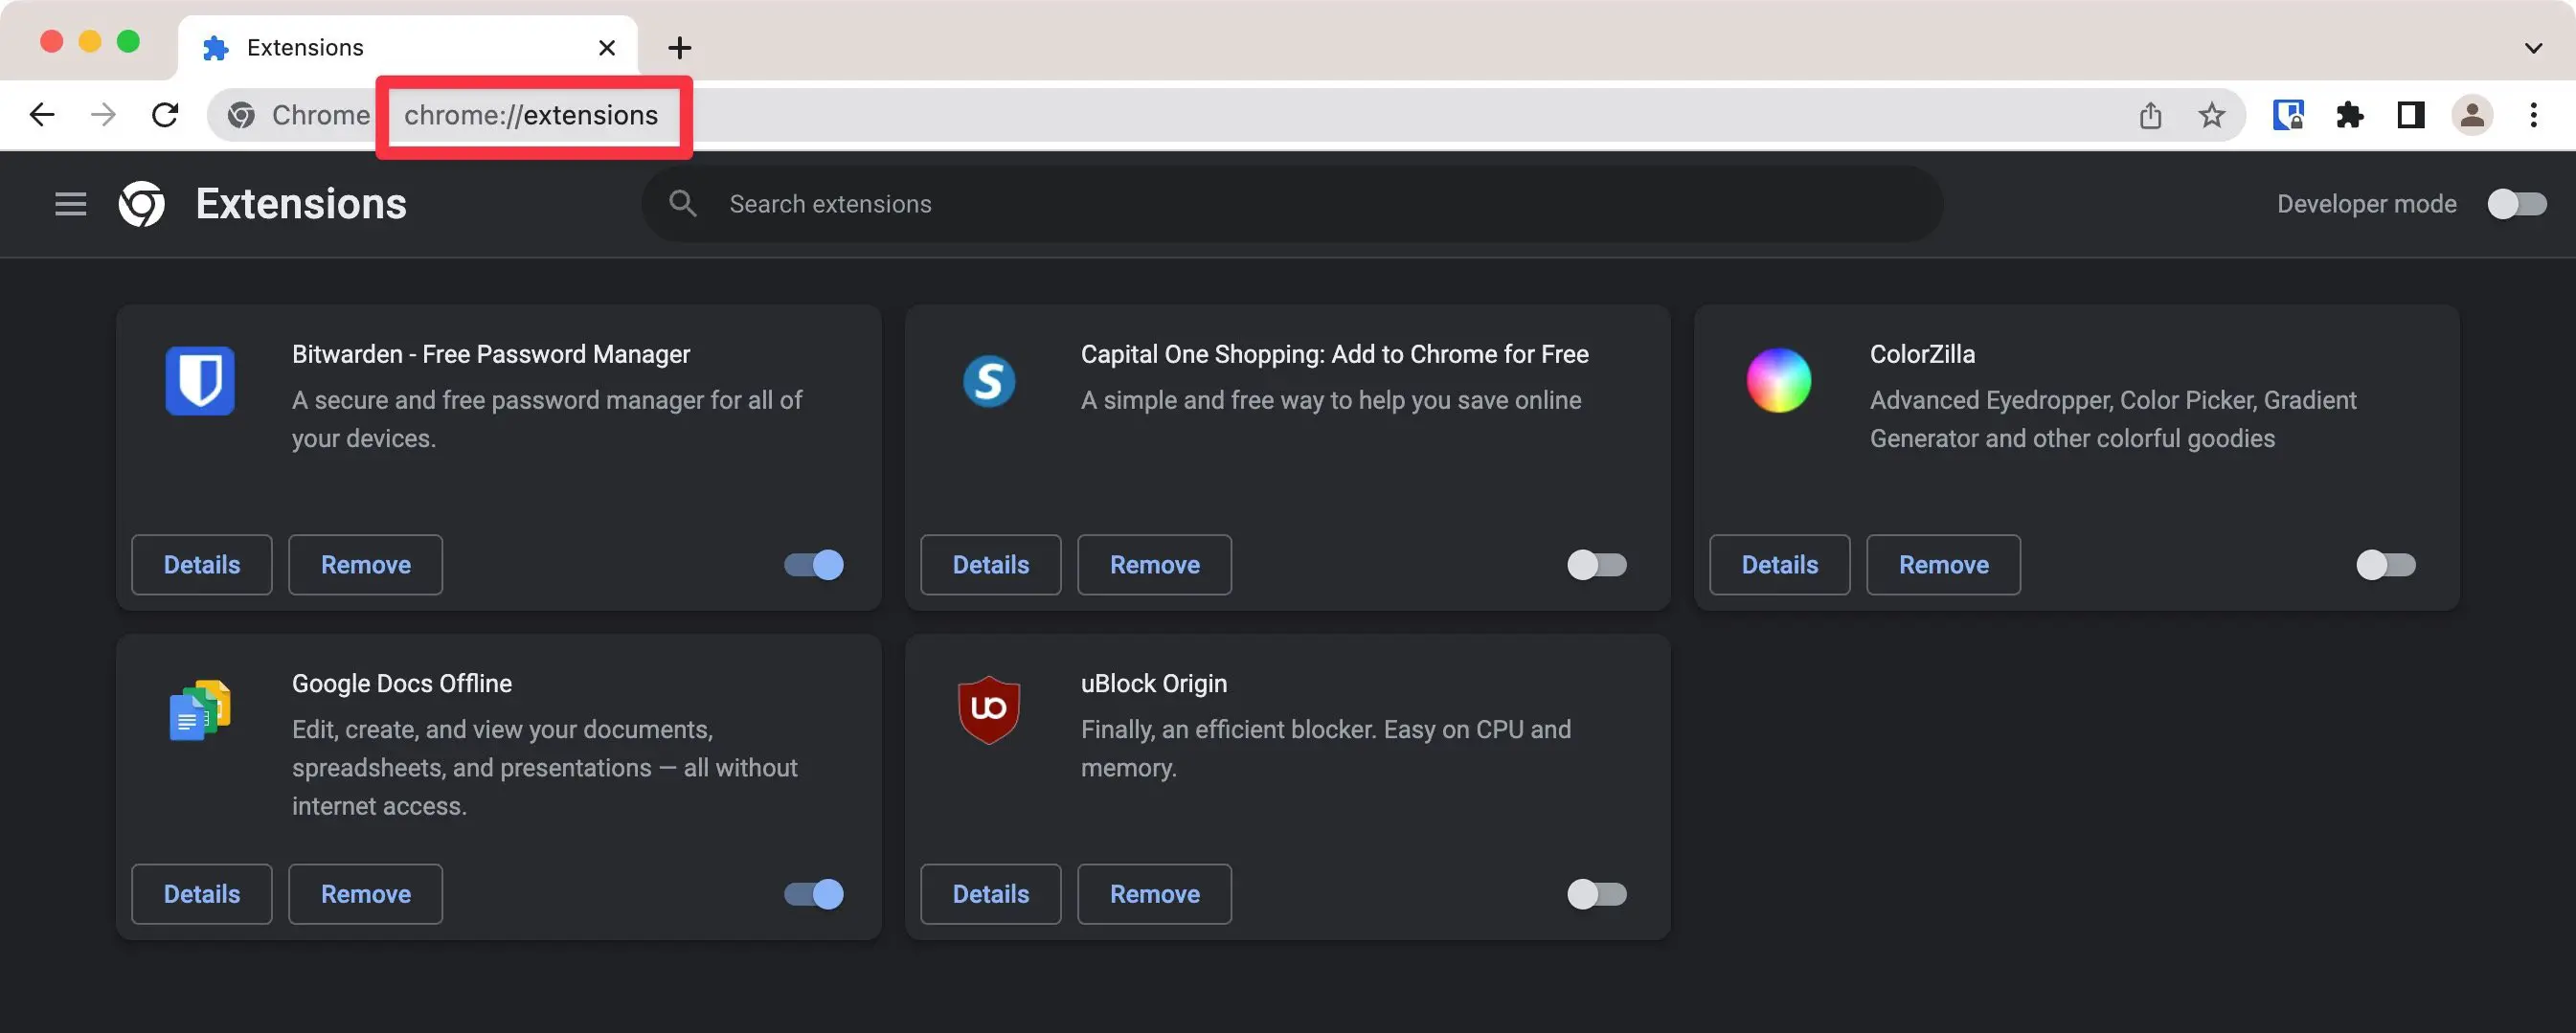2576x1033 pixels.
Task: Select the Extensions browser tab
Action: [407, 48]
